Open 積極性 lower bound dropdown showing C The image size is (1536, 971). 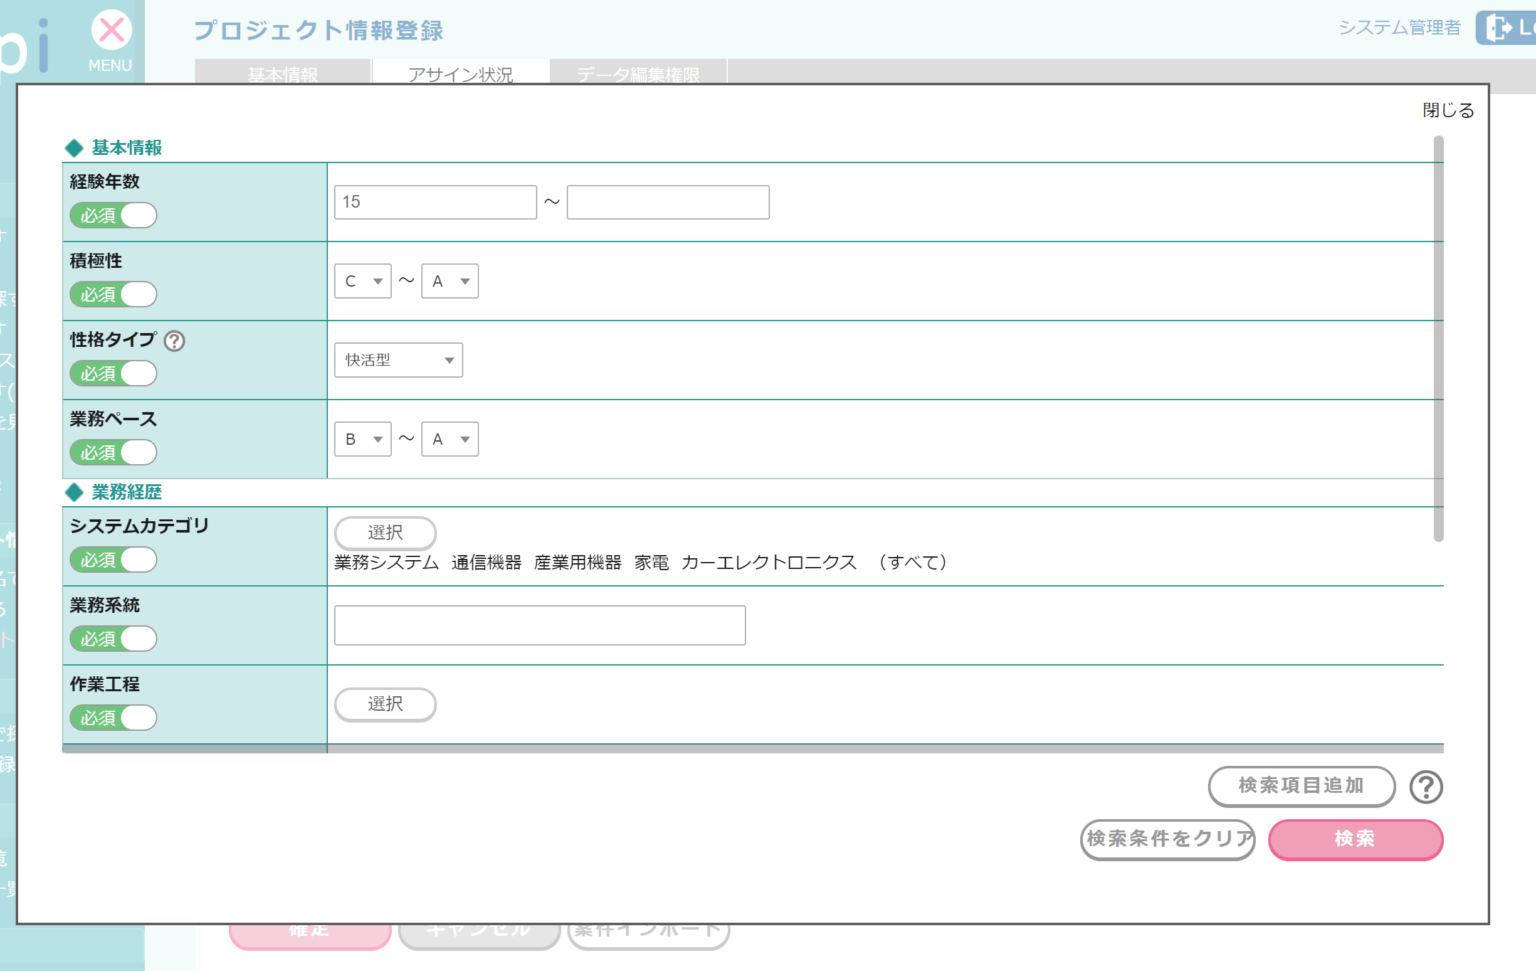click(x=362, y=282)
